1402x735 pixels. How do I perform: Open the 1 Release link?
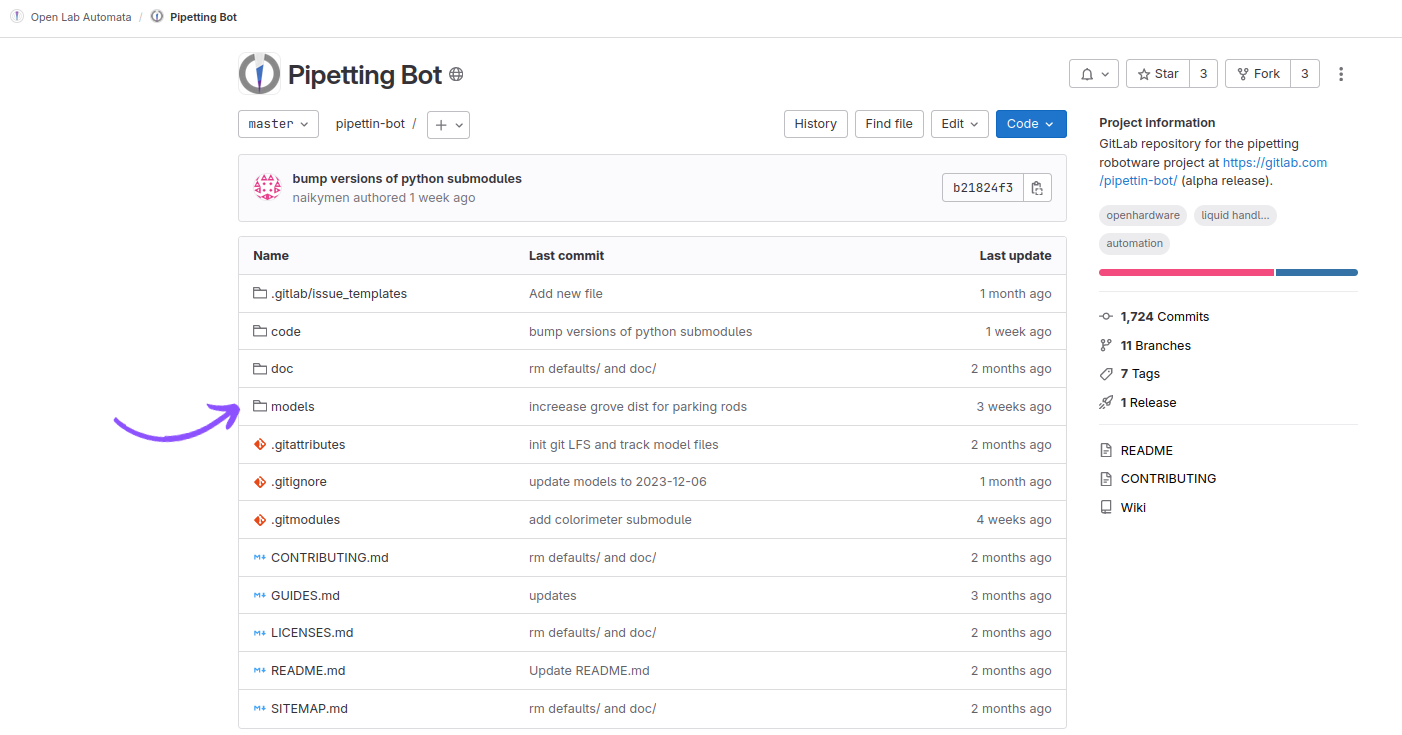[x=1148, y=402]
